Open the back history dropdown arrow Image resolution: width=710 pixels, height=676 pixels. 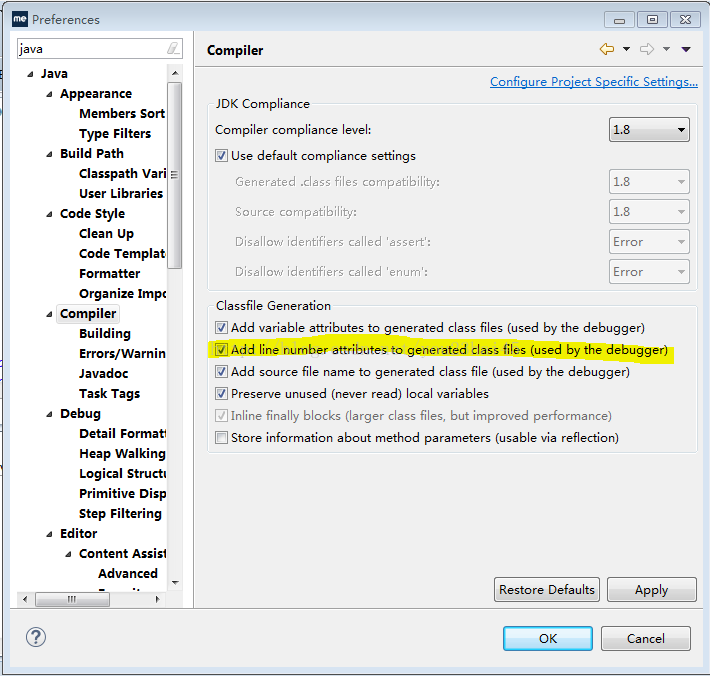pyautogui.click(x=626, y=49)
